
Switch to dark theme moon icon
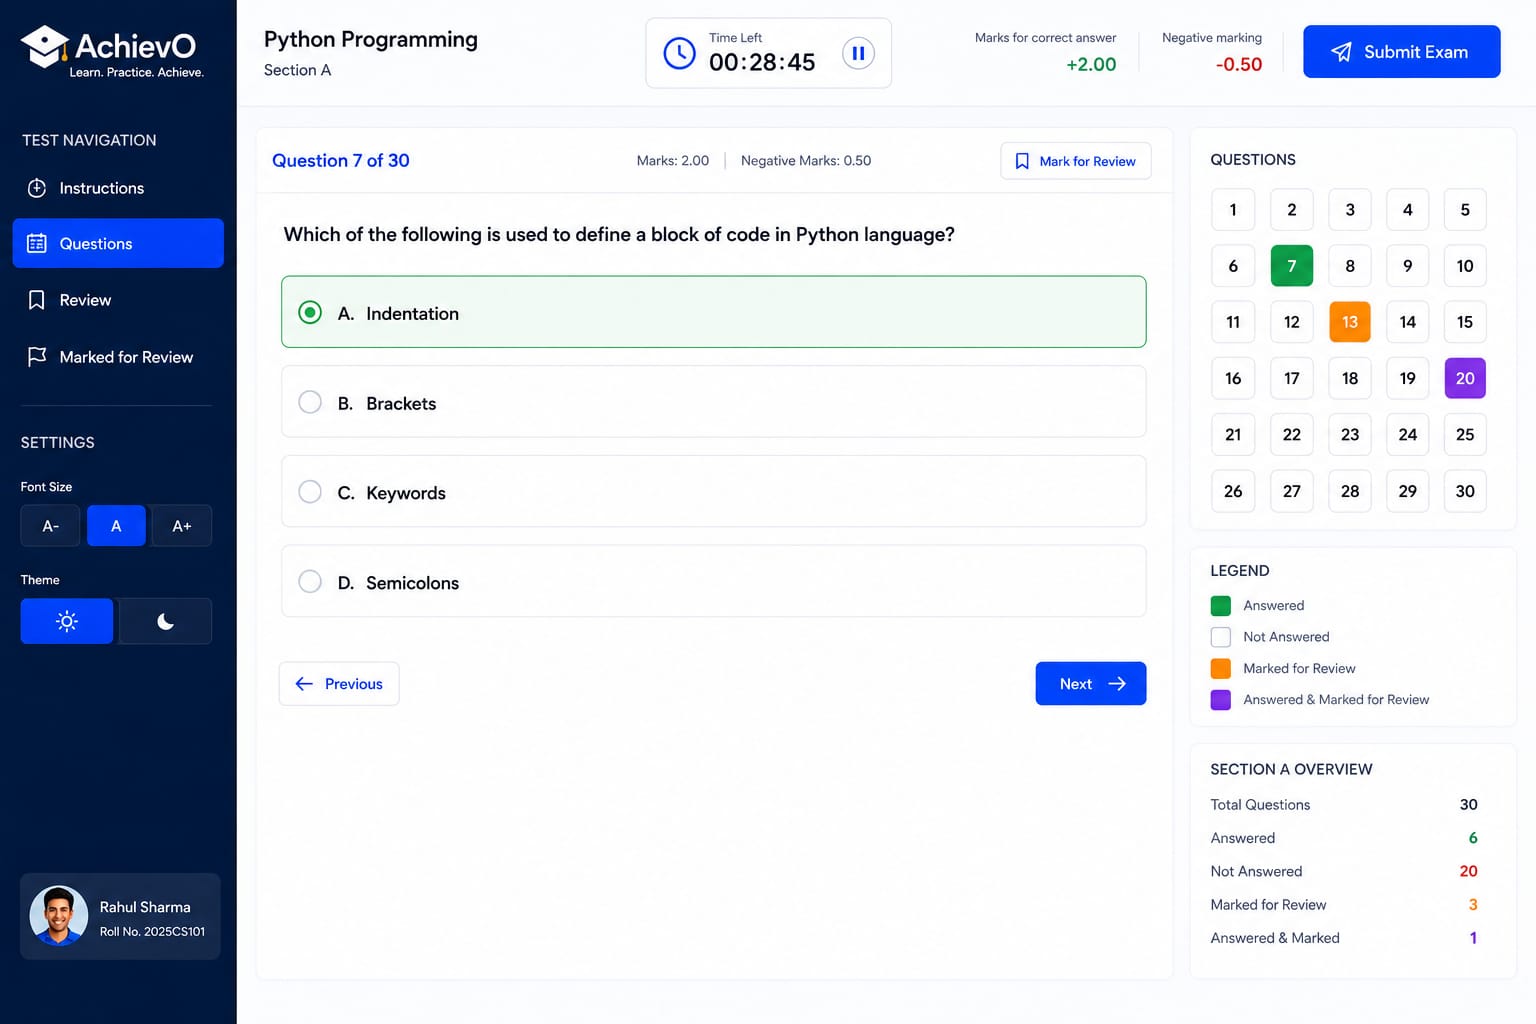click(x=165, y=621)
